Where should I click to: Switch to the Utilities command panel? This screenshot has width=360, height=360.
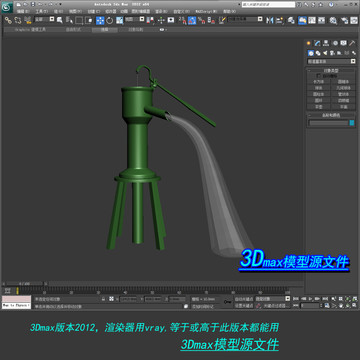point(352,43)
